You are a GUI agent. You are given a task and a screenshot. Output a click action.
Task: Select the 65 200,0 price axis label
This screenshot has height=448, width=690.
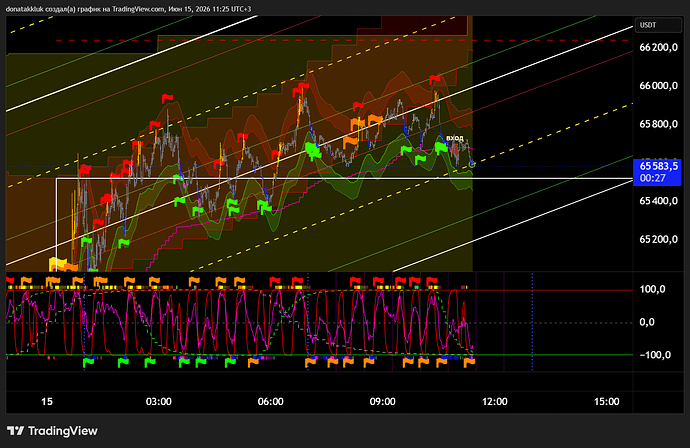(658, 239)
